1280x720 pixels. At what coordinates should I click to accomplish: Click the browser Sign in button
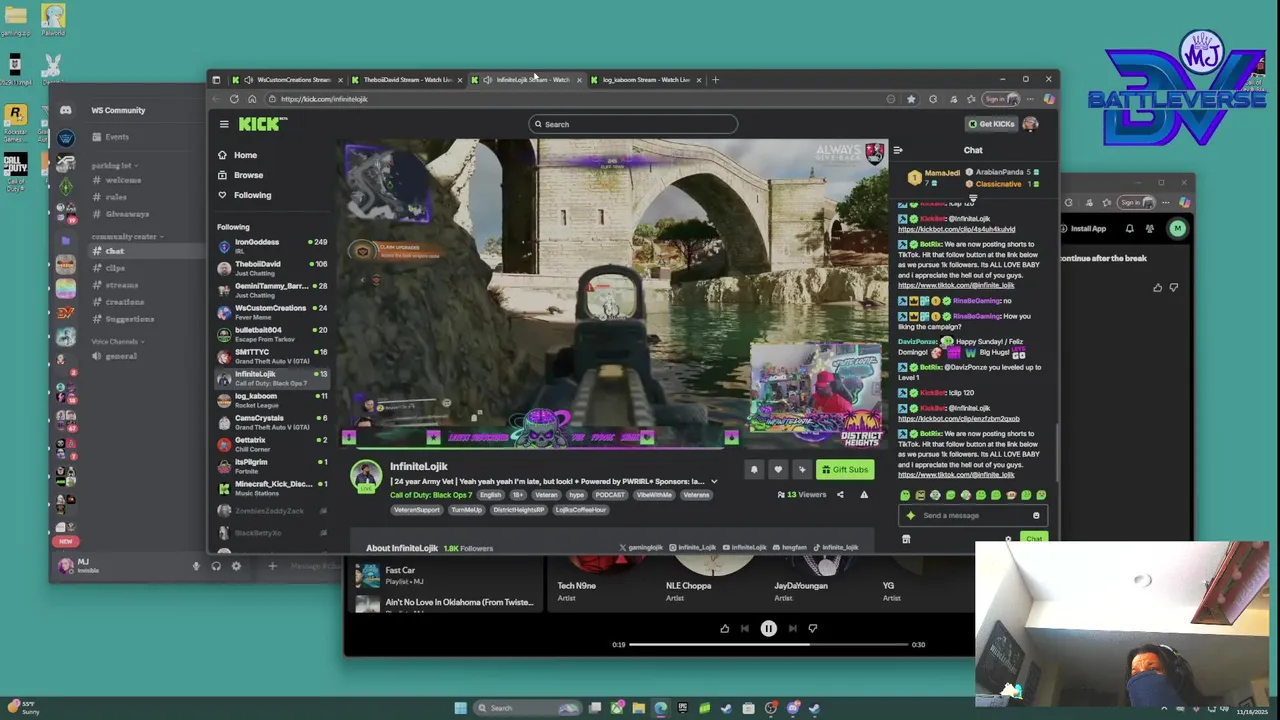(1000, 99)
